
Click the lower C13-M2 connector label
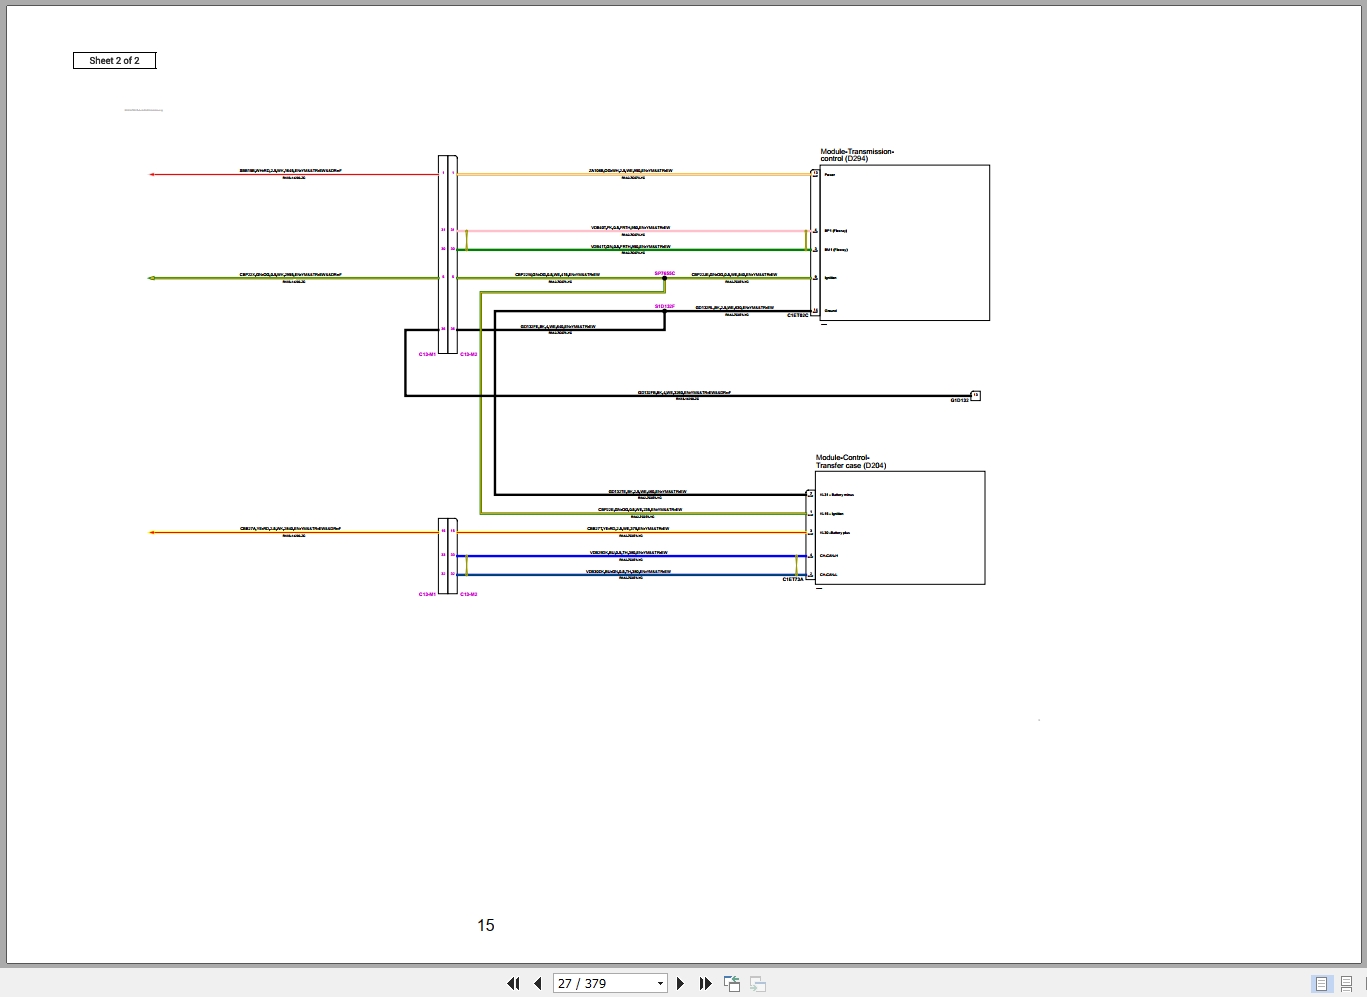(469, 595)
